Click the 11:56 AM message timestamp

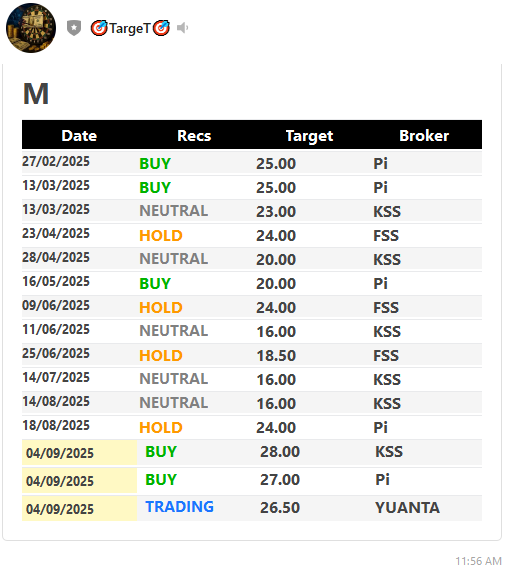[x=479, y=561]
